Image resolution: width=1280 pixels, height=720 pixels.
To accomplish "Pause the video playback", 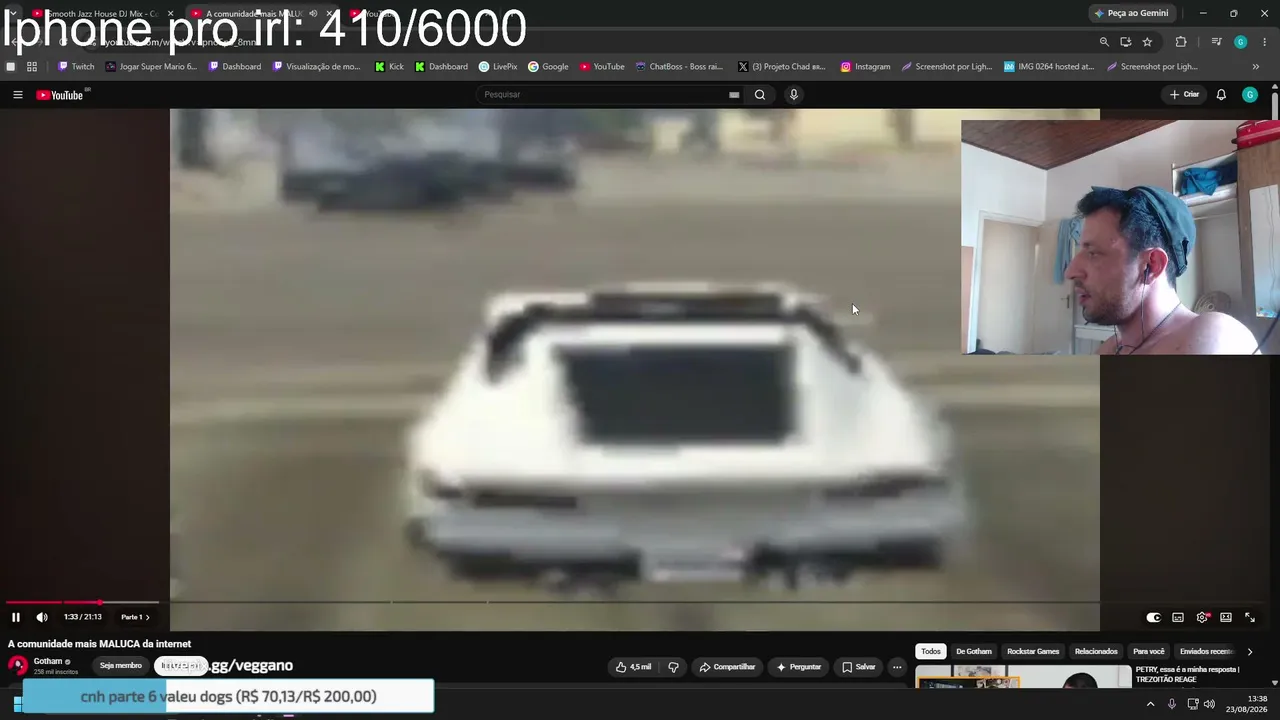I will tap(16, 617).
